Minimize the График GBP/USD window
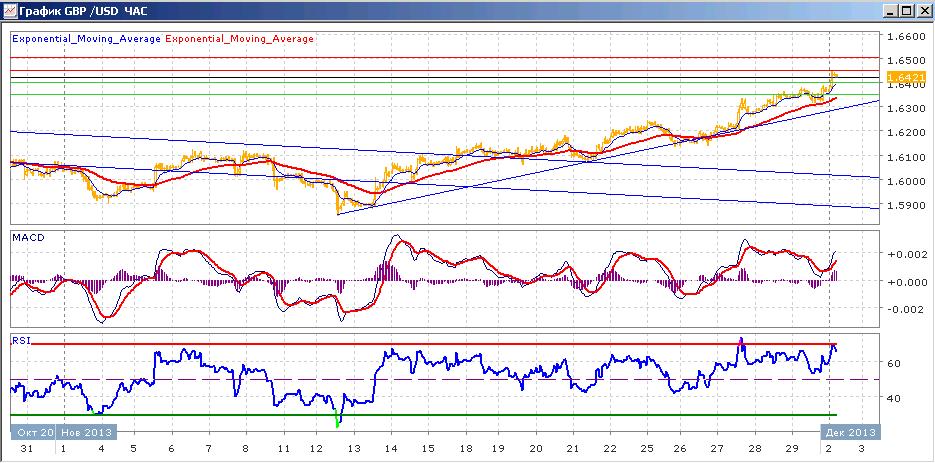This screenshot has width=935, height=463. pyautogui.click(x=891, y=11)
